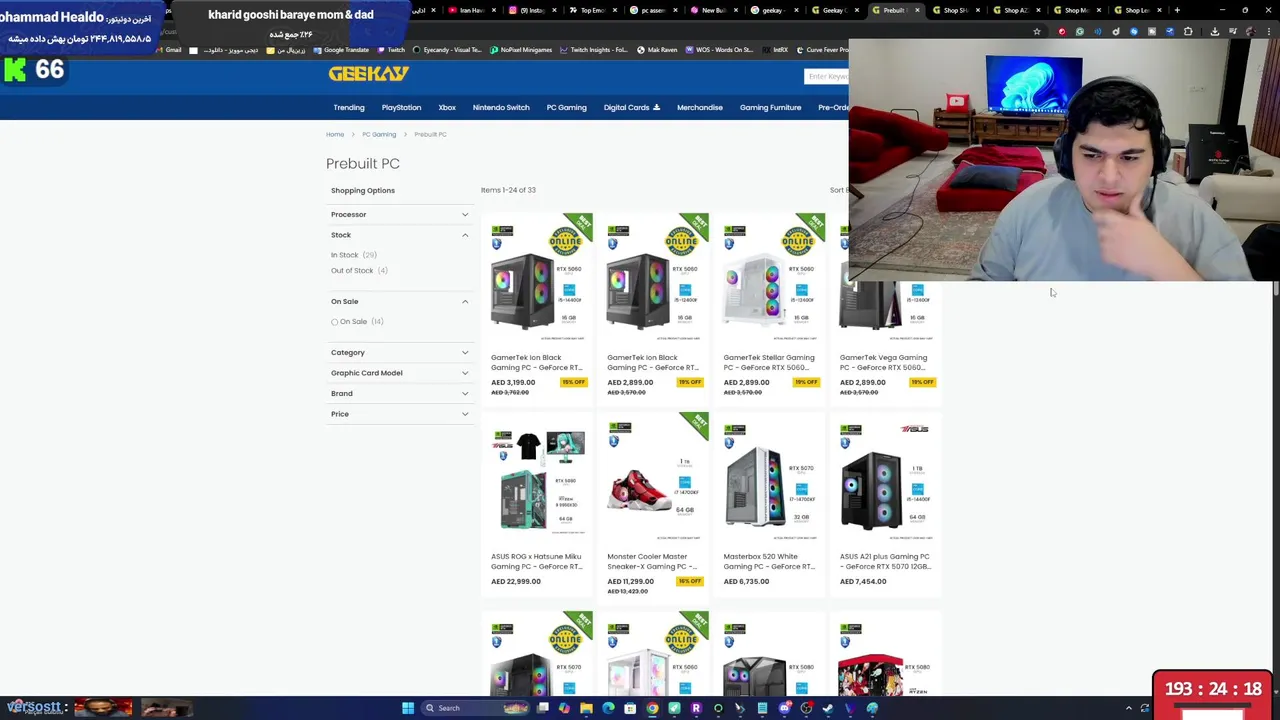This screenshot has height=720, width=1280.
Task: Open Chrome extensions puzzle icon
Action: point(1188,31)
